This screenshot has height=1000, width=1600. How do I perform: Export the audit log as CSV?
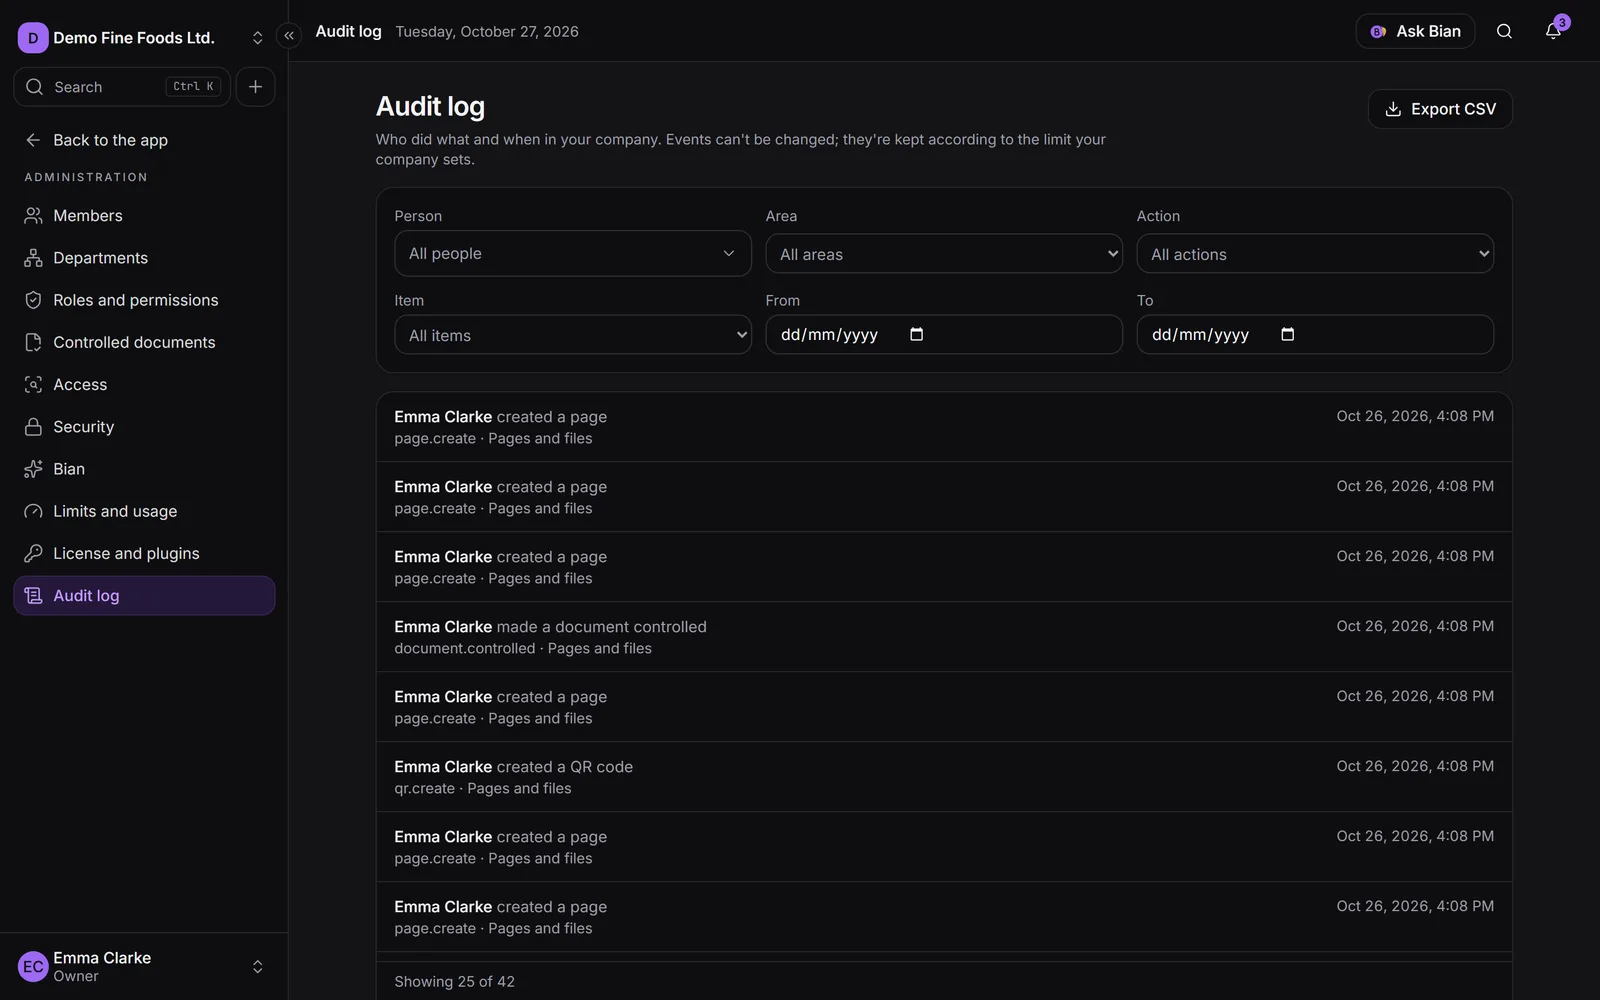point(1440,109)
